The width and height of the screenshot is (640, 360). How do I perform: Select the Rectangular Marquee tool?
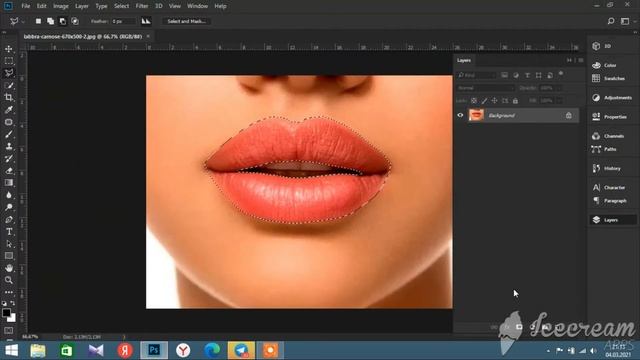pos(9,61)
